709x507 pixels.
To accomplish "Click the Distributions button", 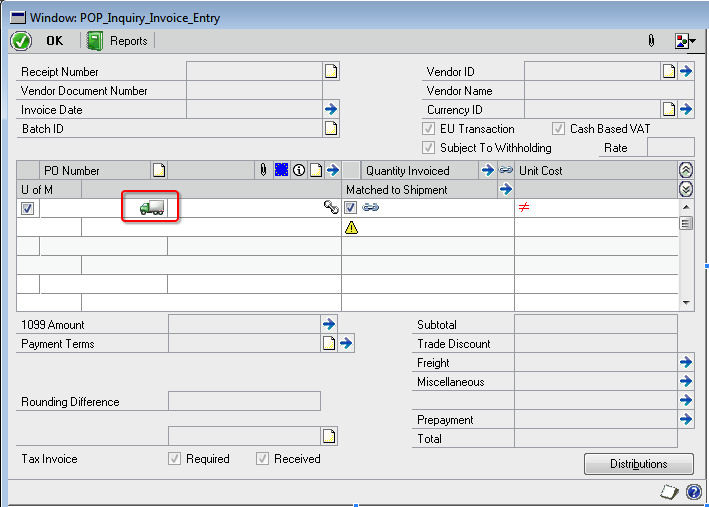I will pyautogui.click(x=639, y=464).
